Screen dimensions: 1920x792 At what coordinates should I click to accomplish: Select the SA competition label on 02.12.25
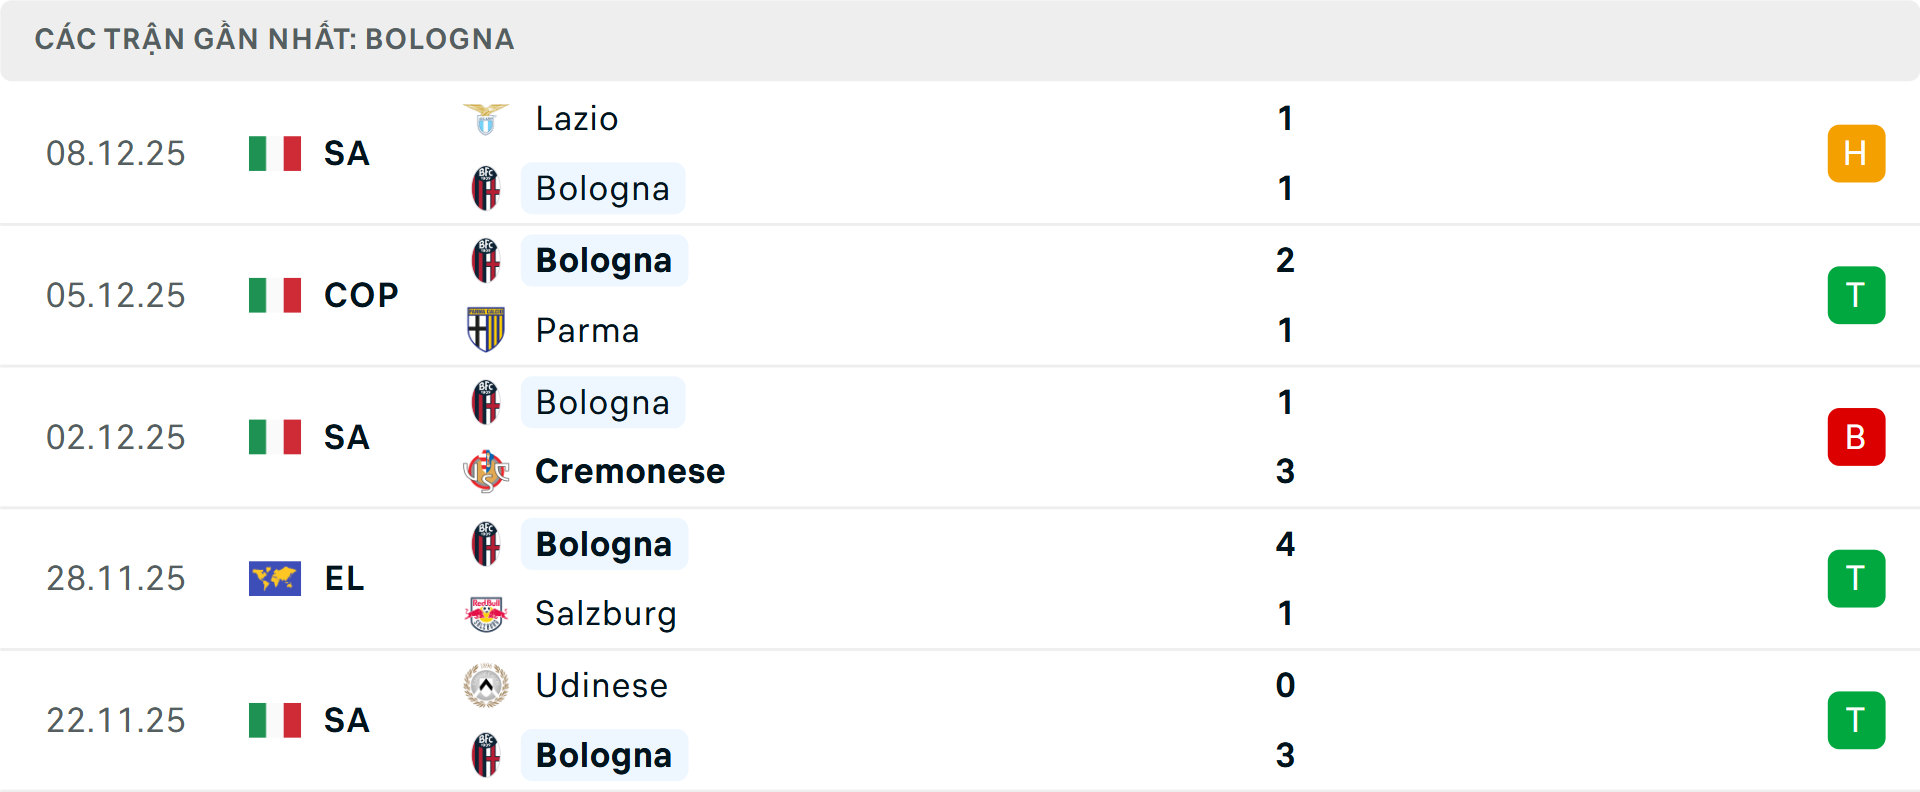point(346,437)
